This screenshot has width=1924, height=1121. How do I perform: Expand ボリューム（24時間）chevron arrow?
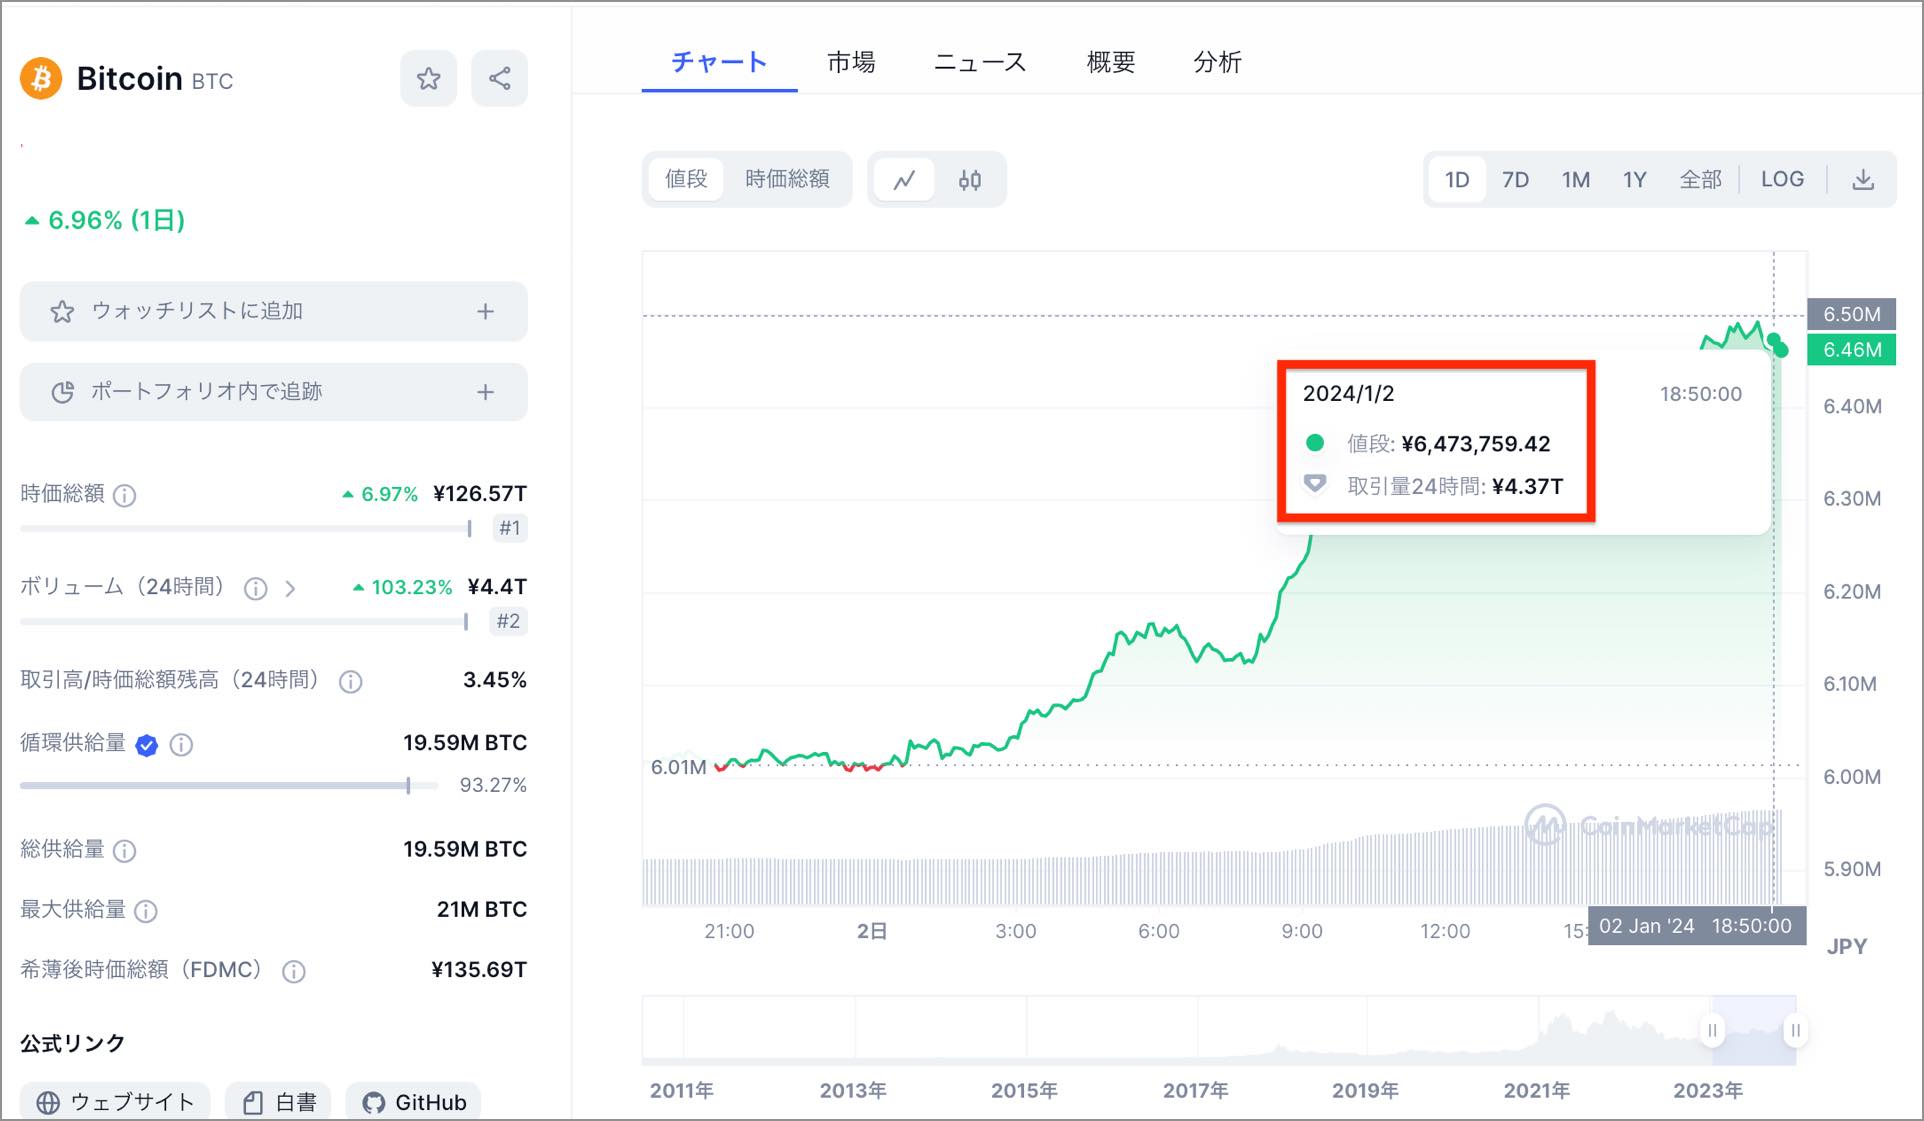[290, 588]
